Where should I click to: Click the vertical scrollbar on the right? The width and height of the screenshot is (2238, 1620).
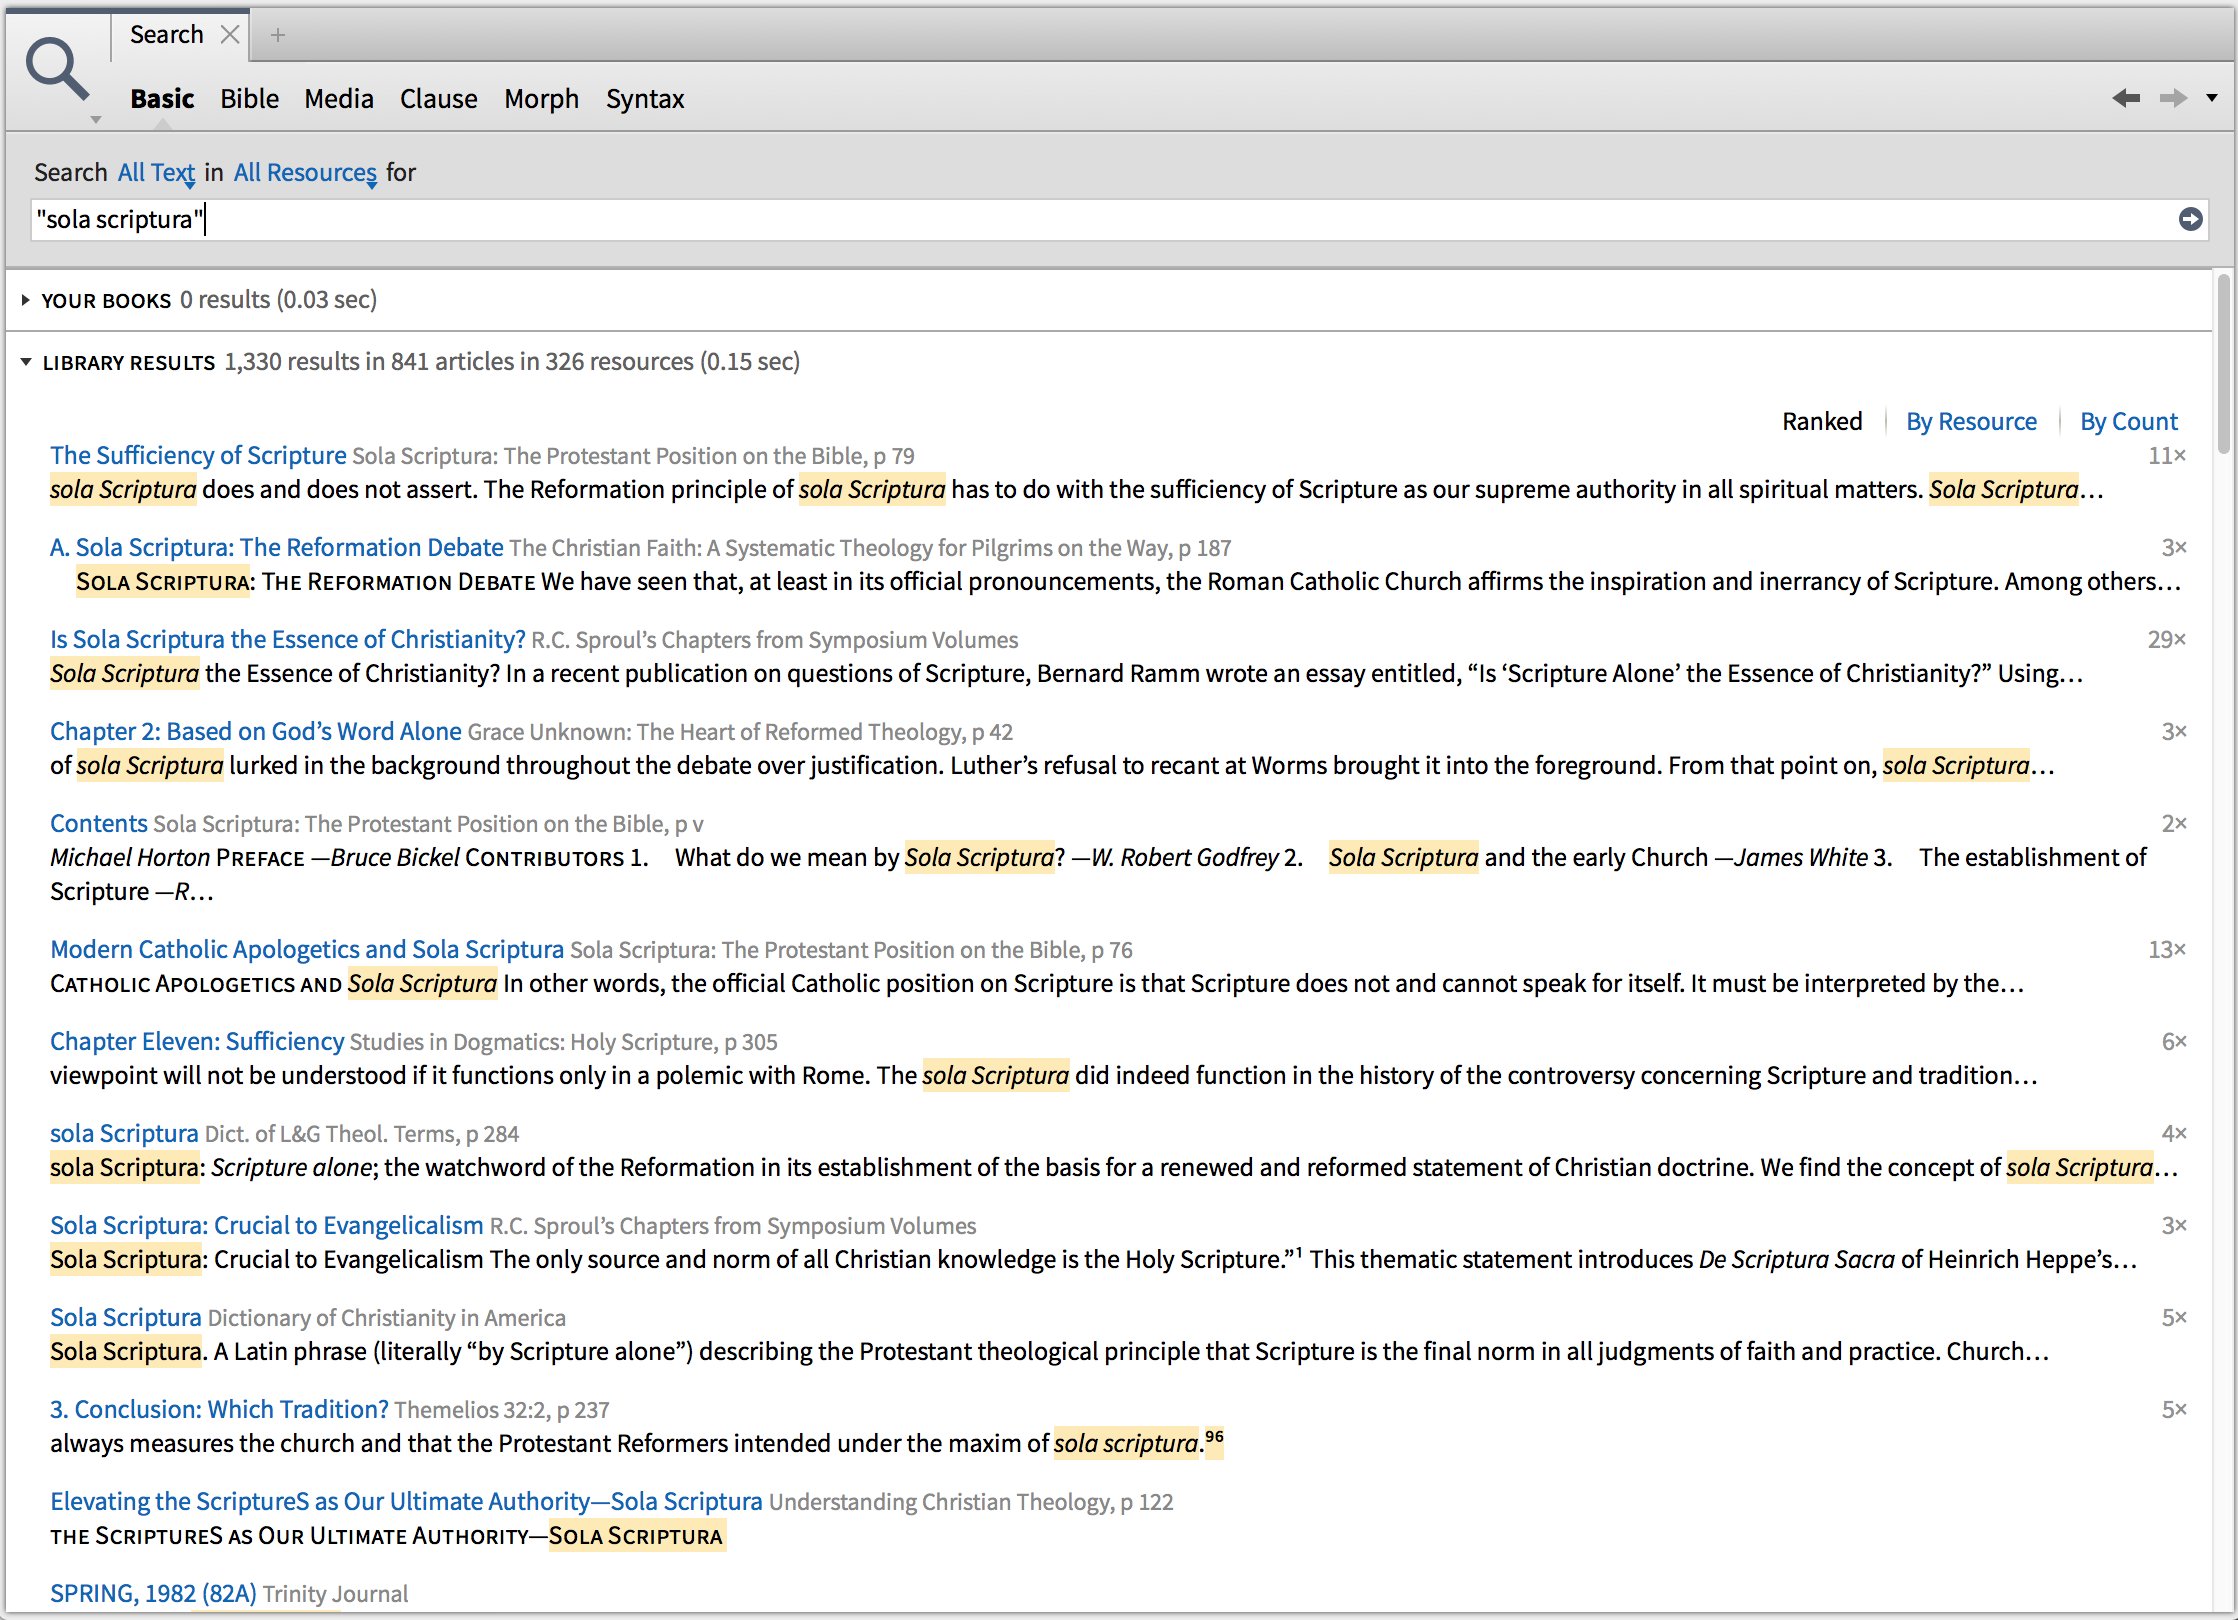pos(2223,365)
